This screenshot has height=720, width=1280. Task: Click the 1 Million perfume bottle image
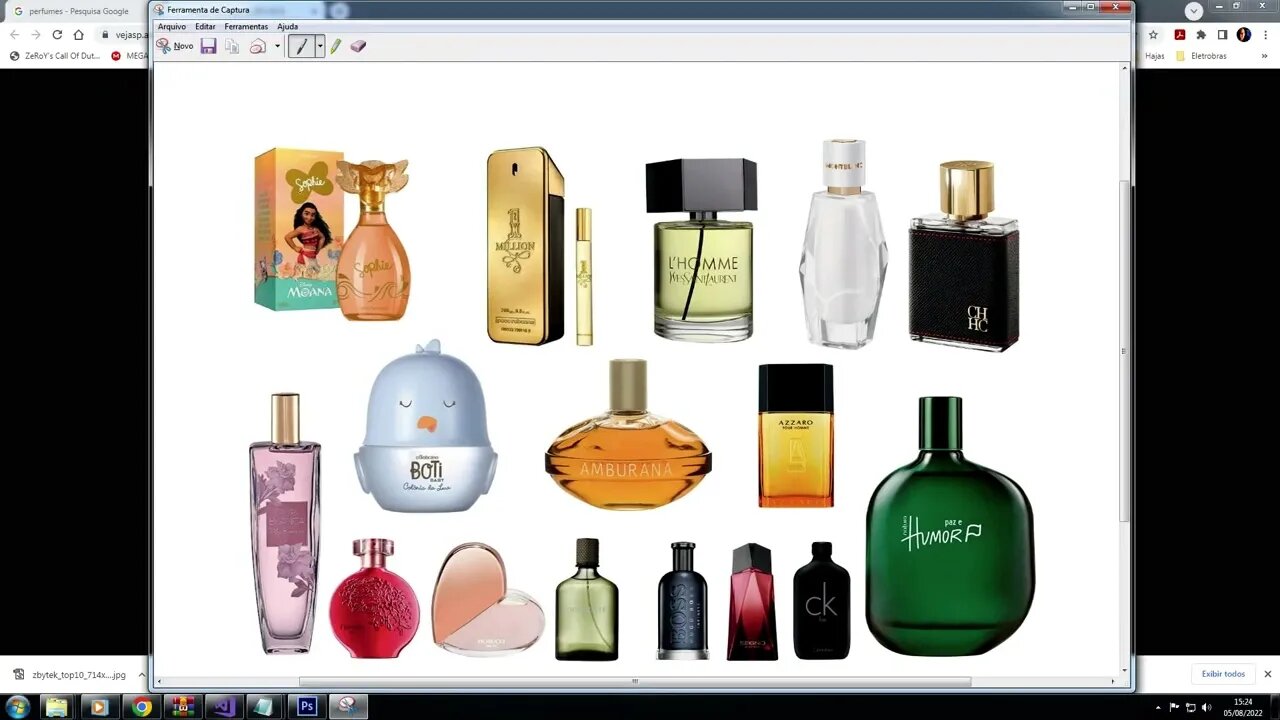(526, 246)
